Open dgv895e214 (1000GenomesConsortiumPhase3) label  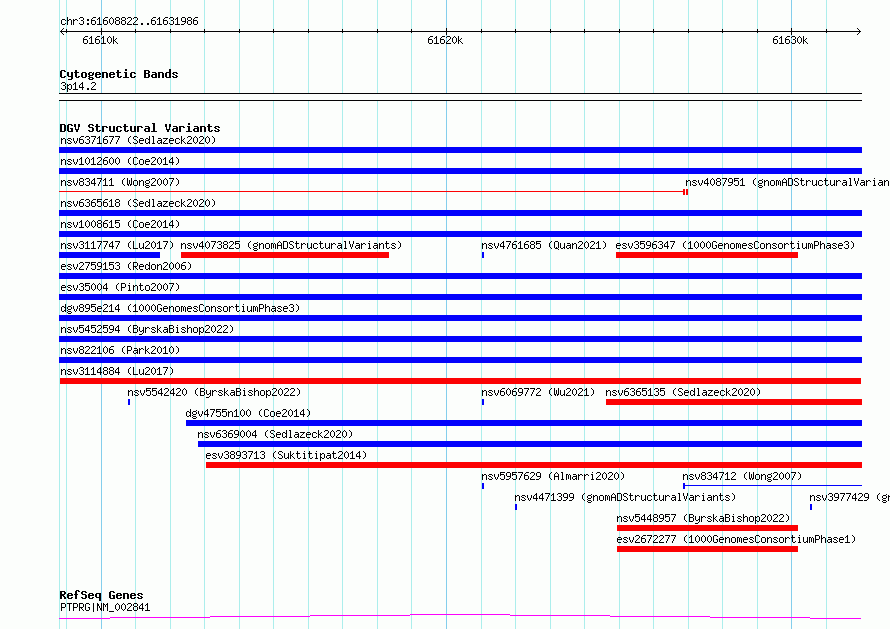[180, 308]
